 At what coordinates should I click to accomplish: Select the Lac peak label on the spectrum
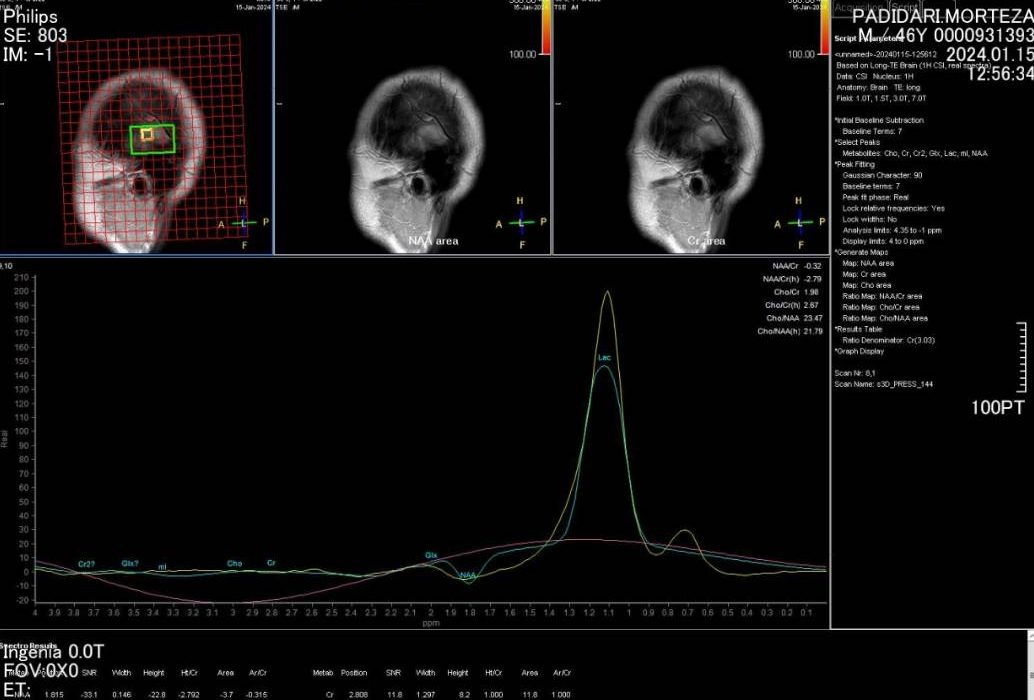604,357
